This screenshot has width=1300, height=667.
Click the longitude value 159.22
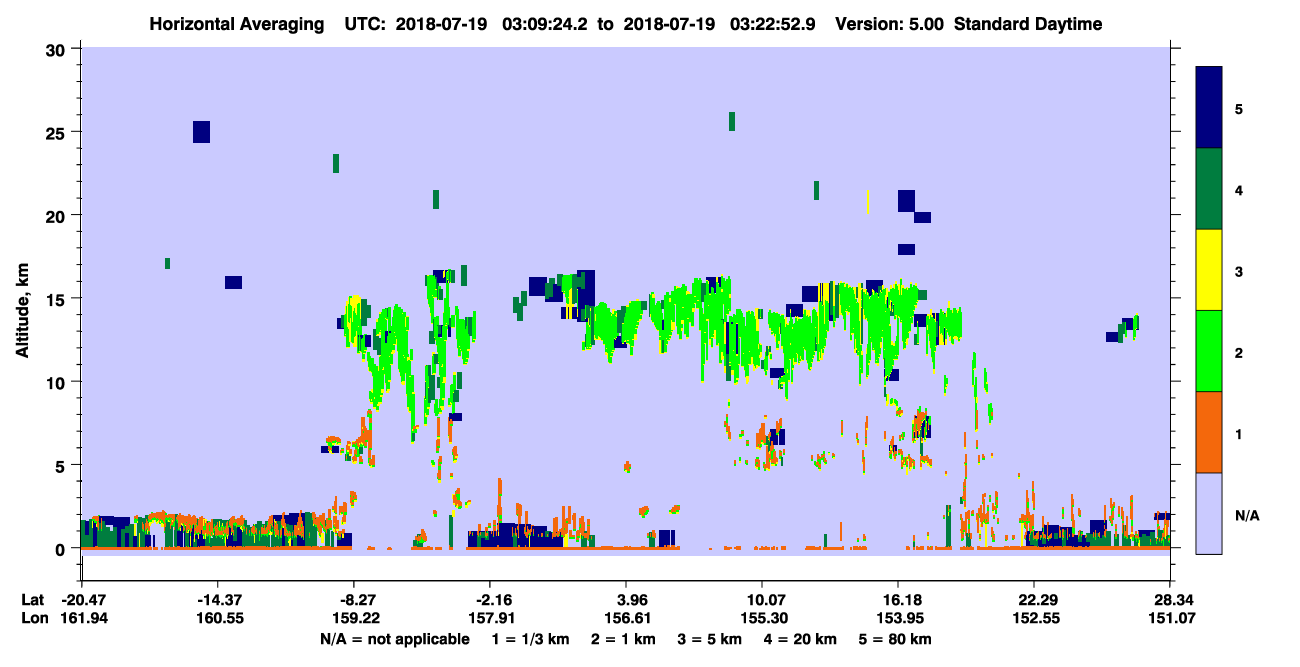[x=354, y=618]
